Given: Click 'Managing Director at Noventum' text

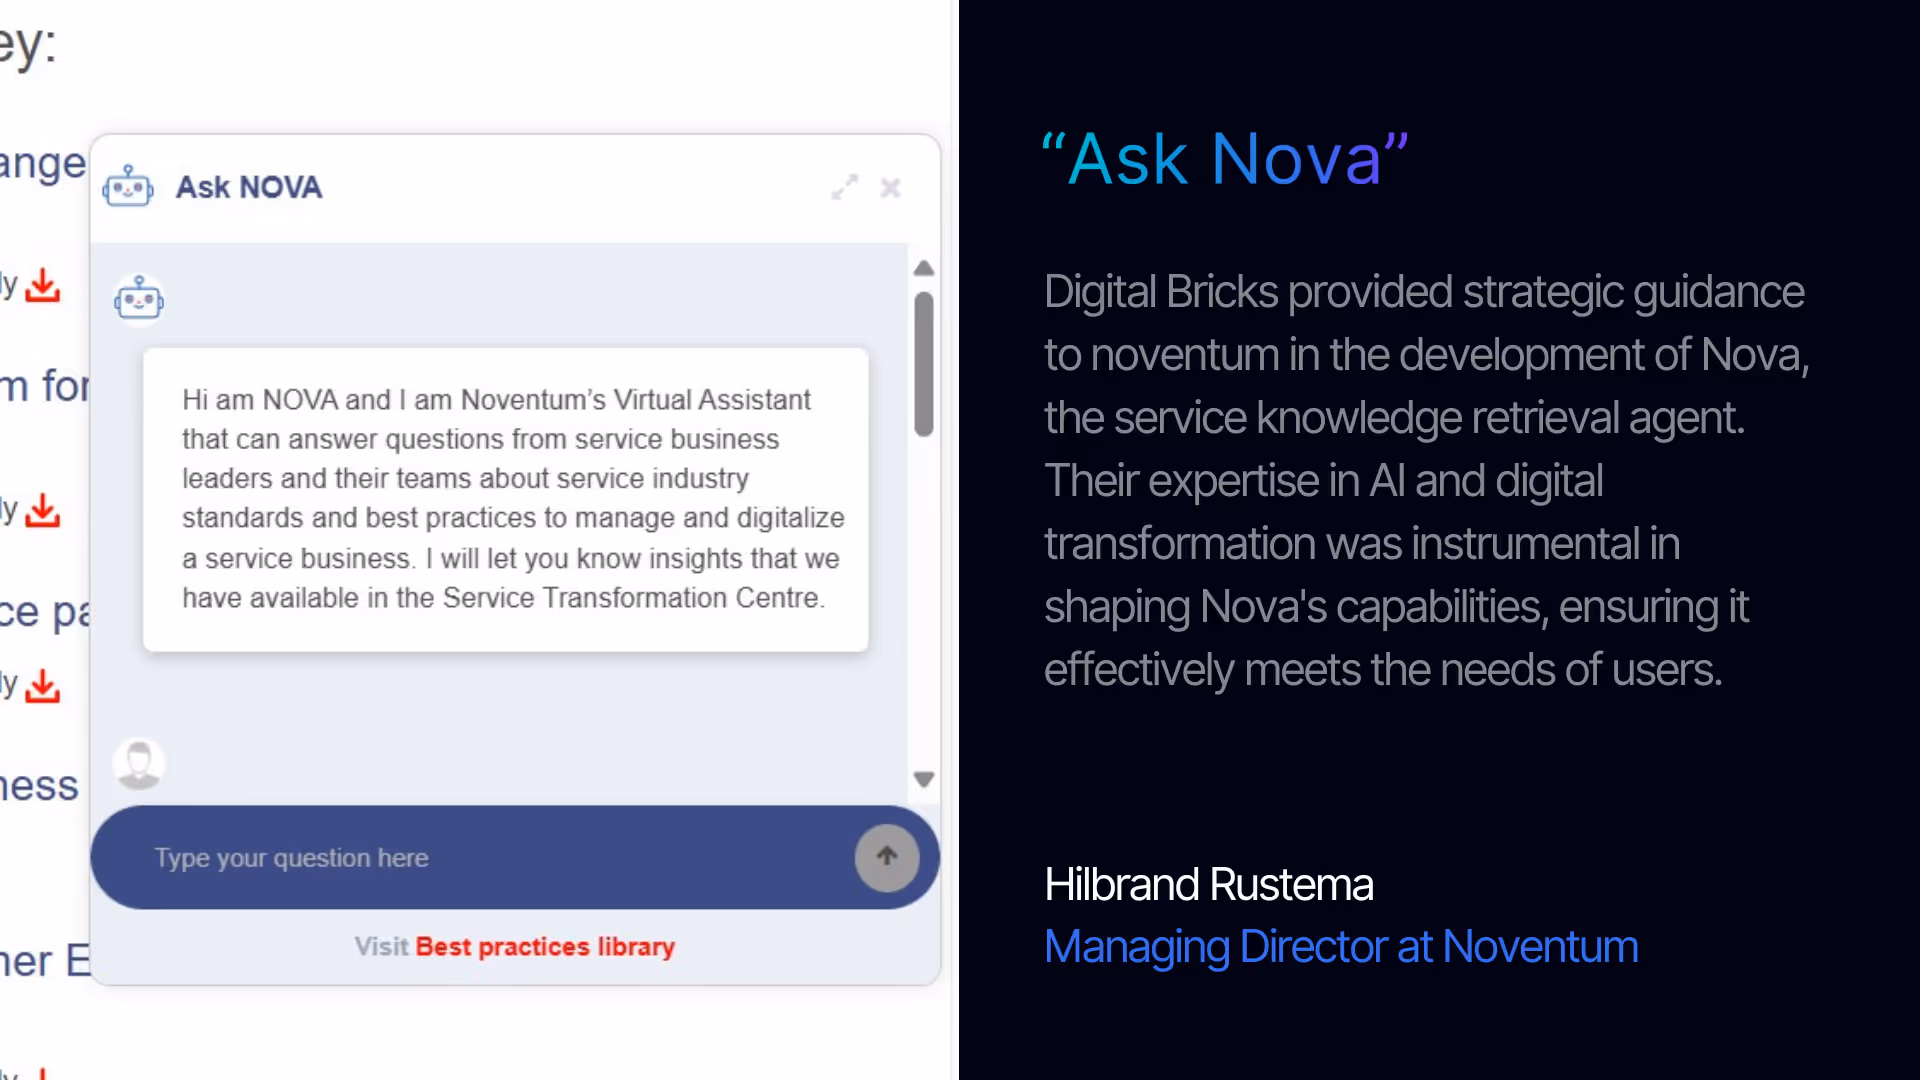Looking at the screenshot, I should tap(1341, 947).
